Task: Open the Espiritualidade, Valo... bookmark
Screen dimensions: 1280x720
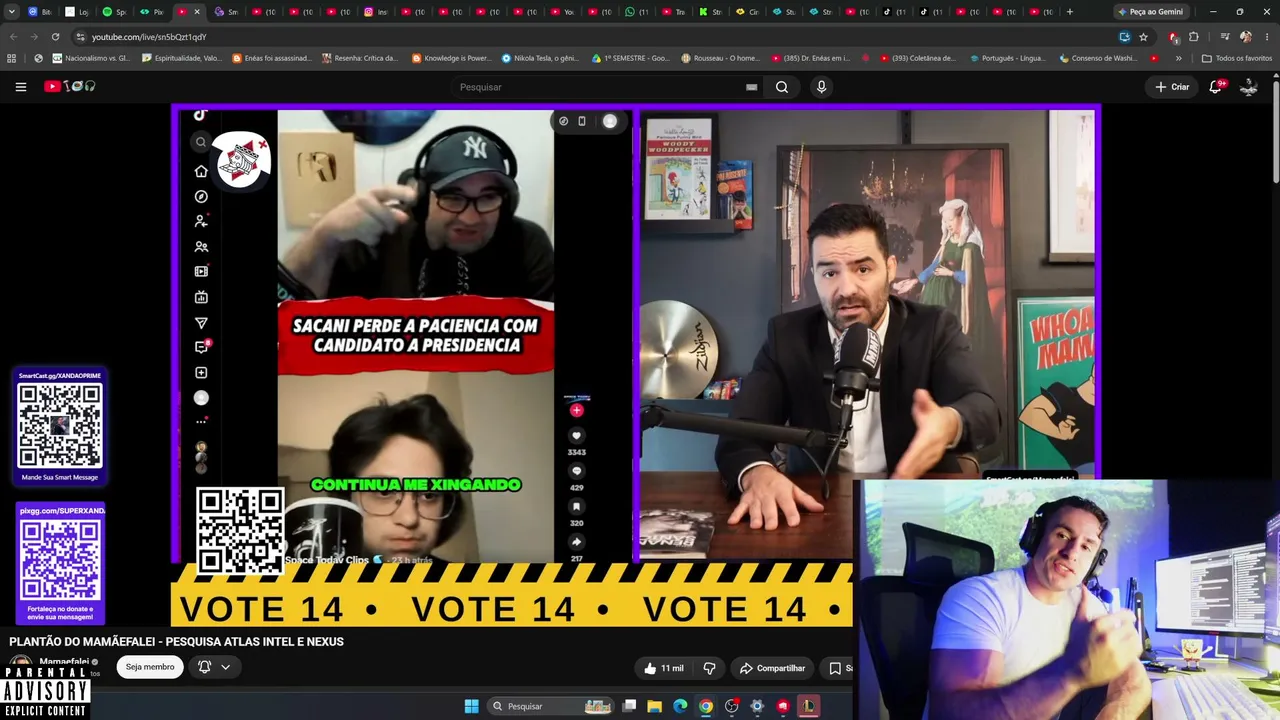Action: [181, 58]
